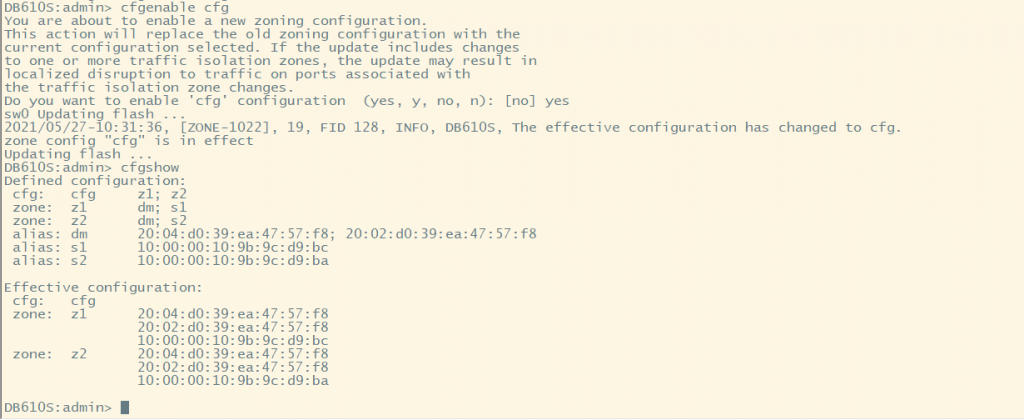Click the 'z1; z2' members in the cfg row

tap(162, 194)
